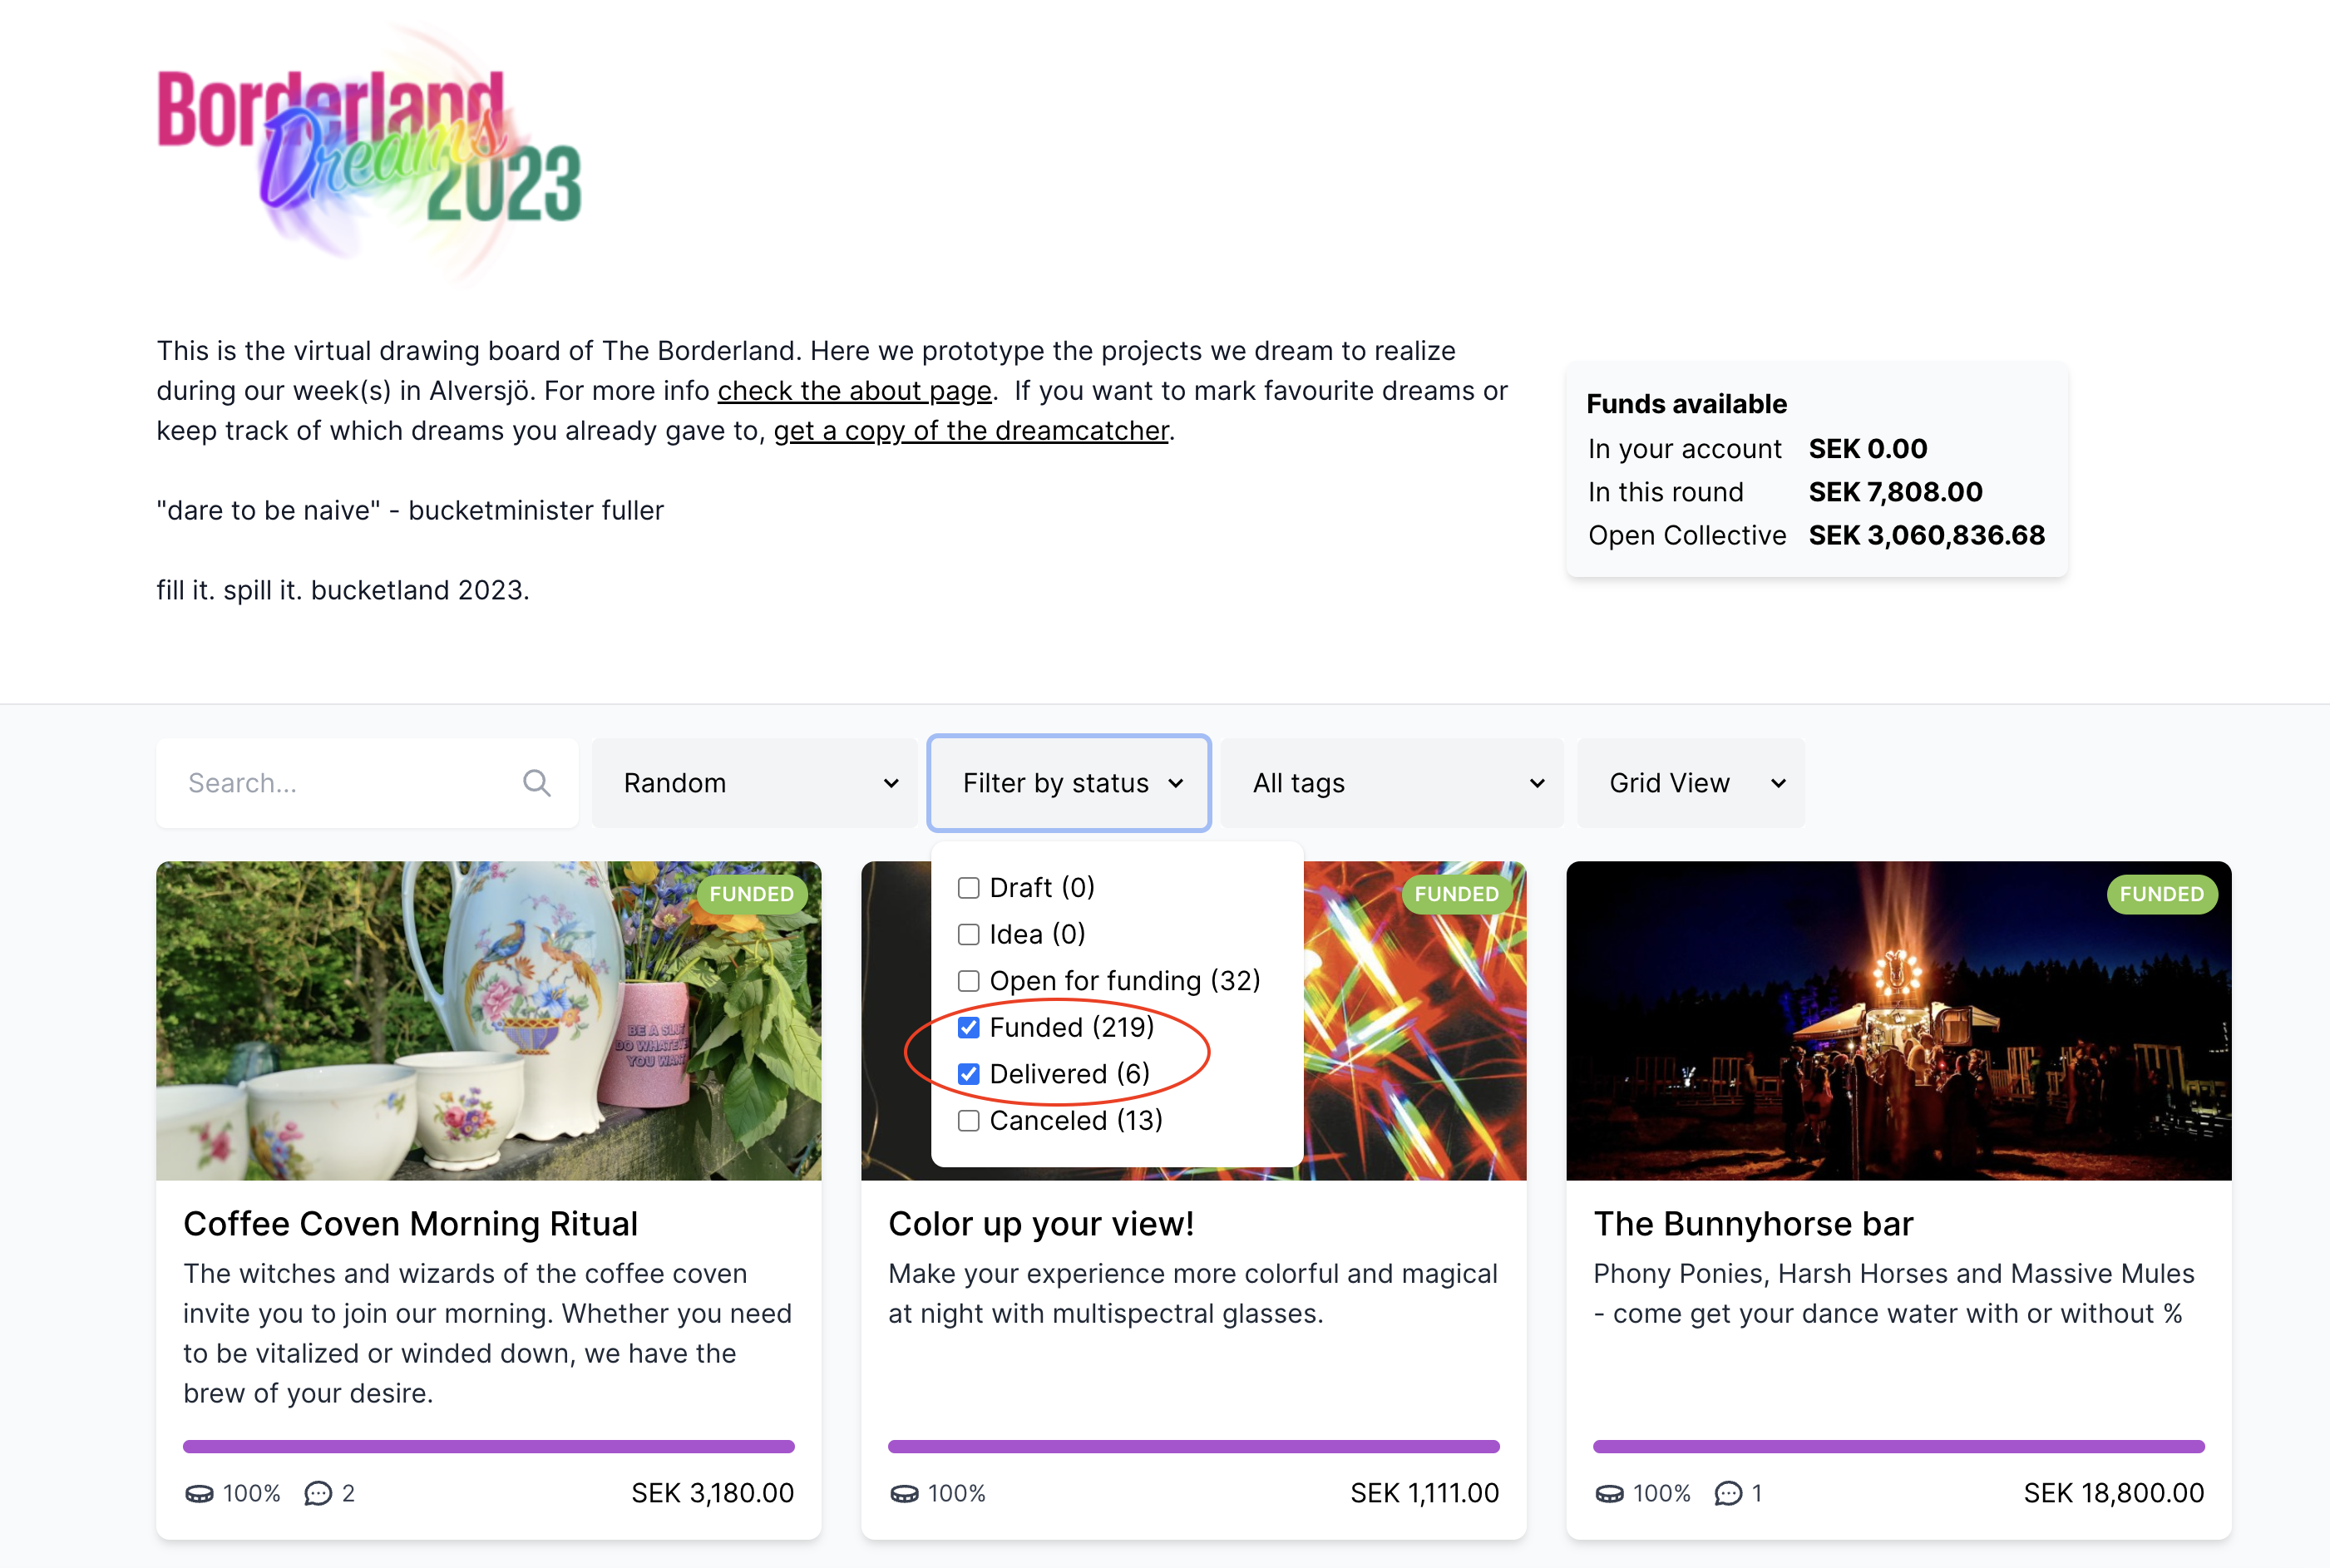Uncheck the Funded (219) status checkbox
2330x1568 pixels.
pos(968,1027)
